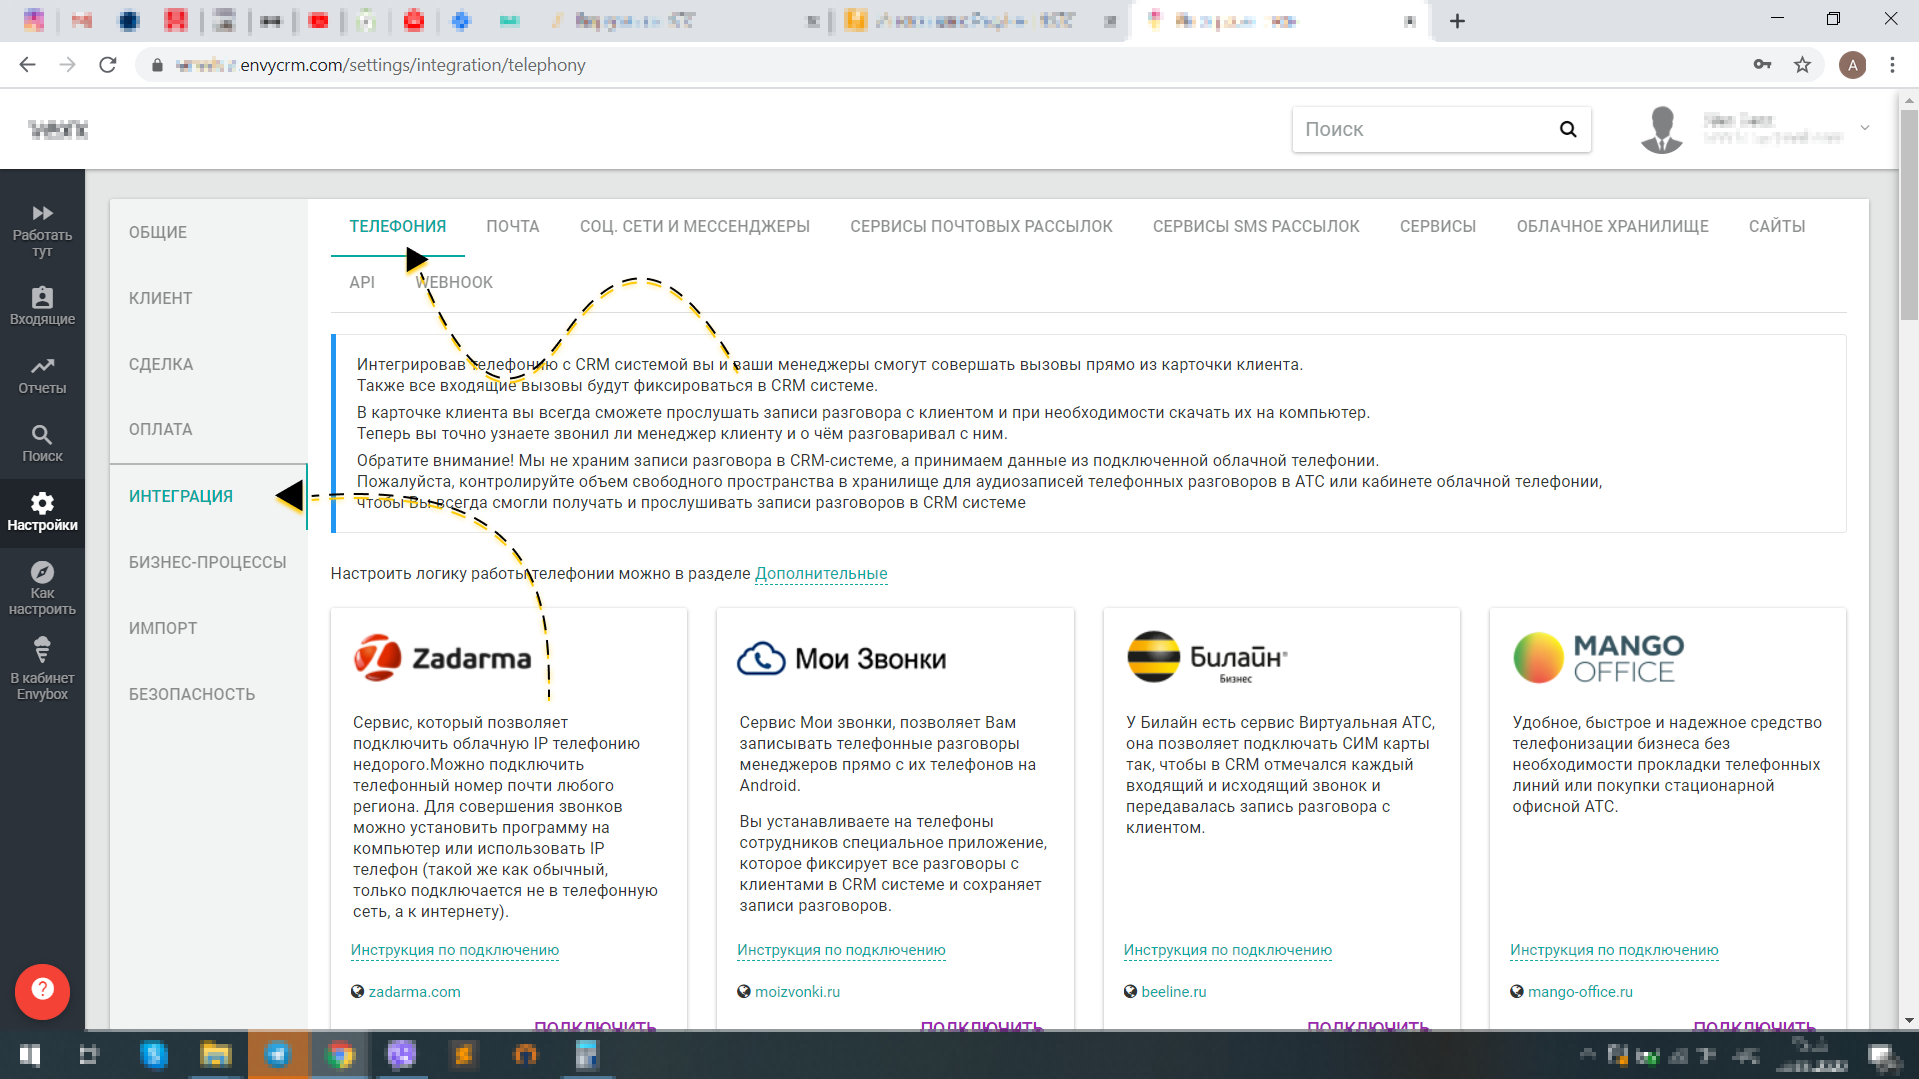Open the Настройки gear icon
1919x1079 pixels.
pos(42,505)
